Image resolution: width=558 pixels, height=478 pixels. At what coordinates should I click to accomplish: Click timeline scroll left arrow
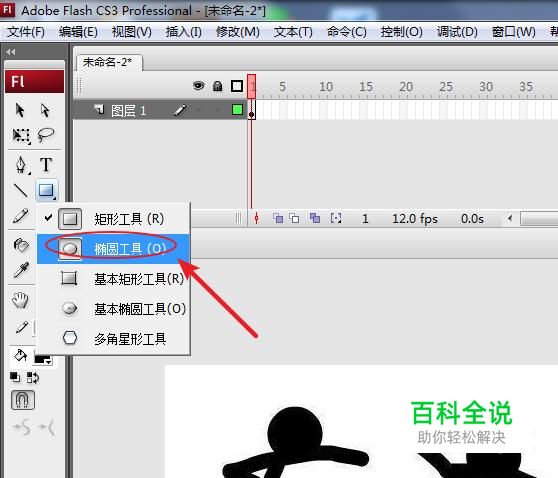point(510,218)
